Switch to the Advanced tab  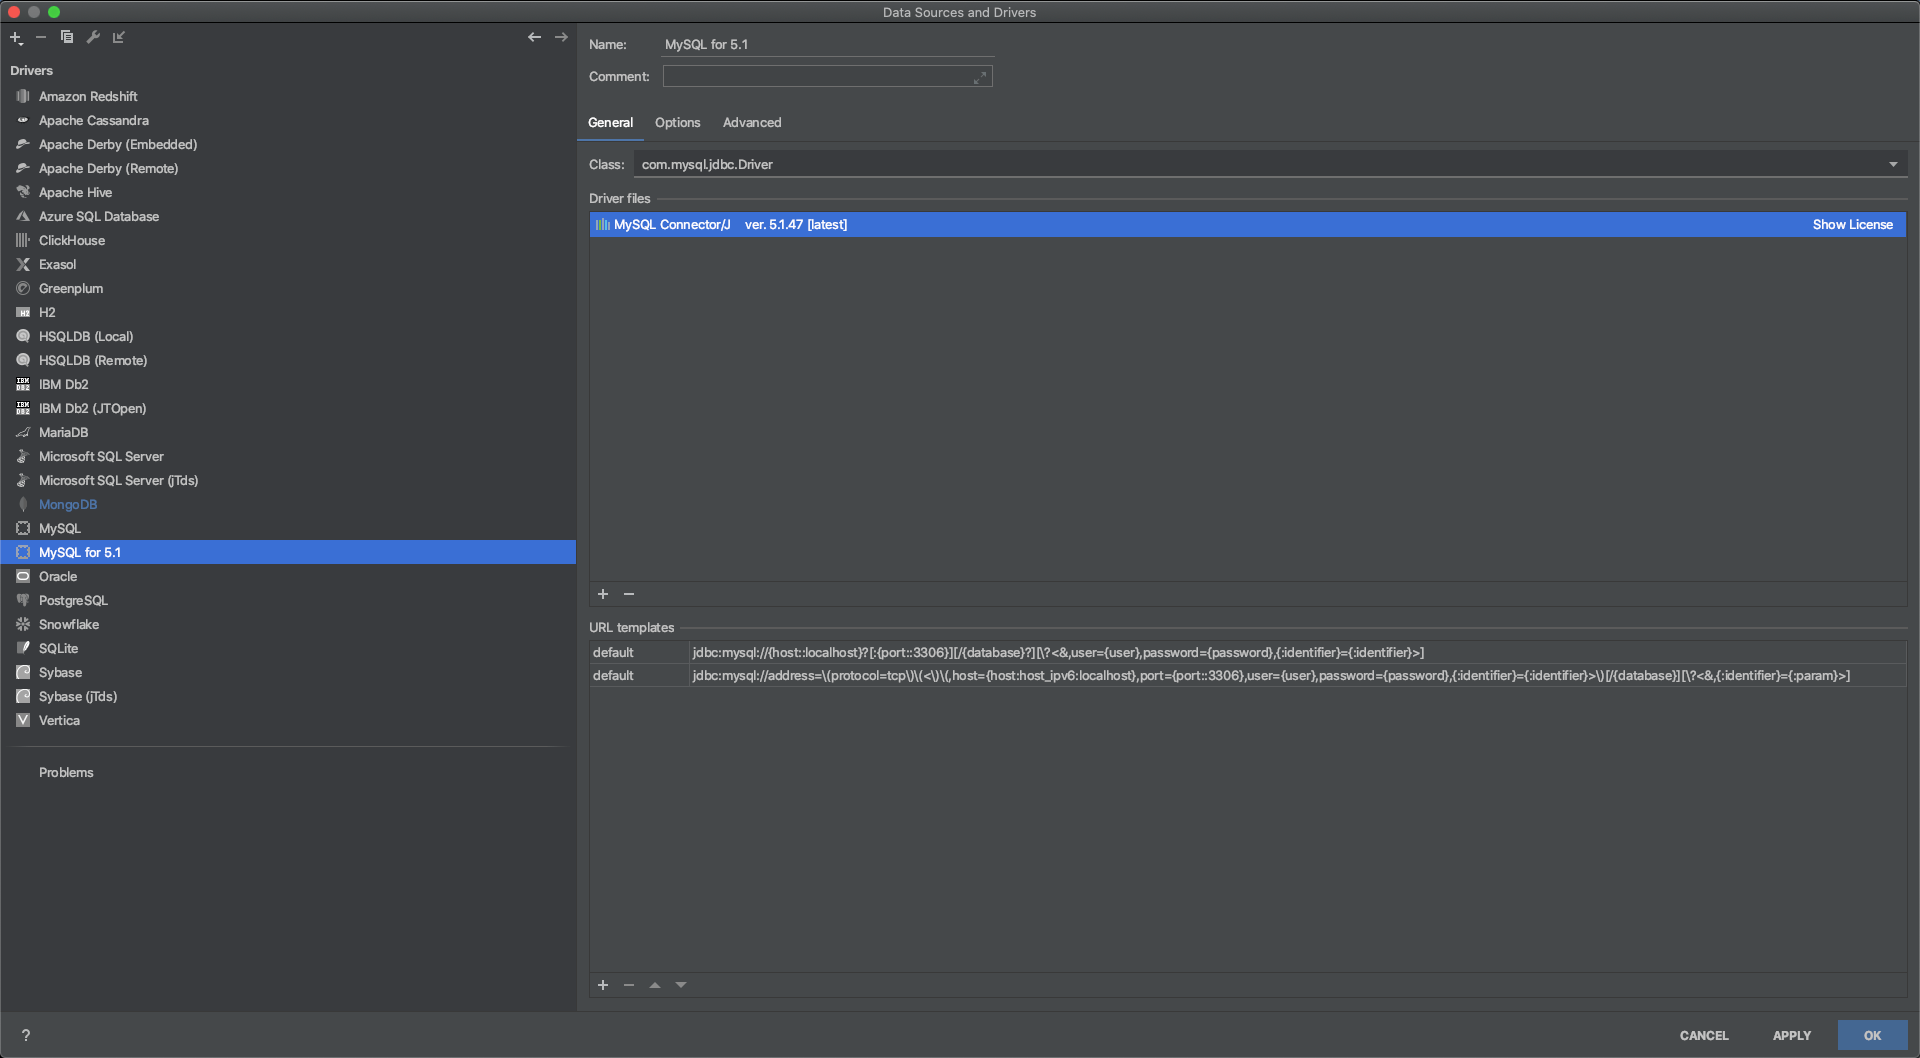(752, 122)
